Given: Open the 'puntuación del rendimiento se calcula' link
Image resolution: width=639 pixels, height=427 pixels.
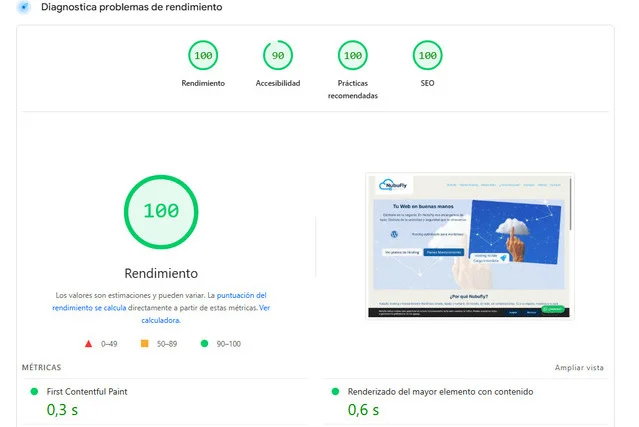Looking at the screenshot, I should 159,302.
